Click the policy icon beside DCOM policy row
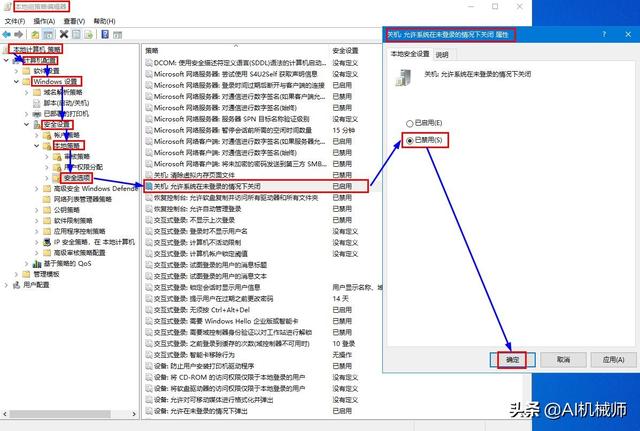This screenshot has height=431, width=640. coord(149,63)
